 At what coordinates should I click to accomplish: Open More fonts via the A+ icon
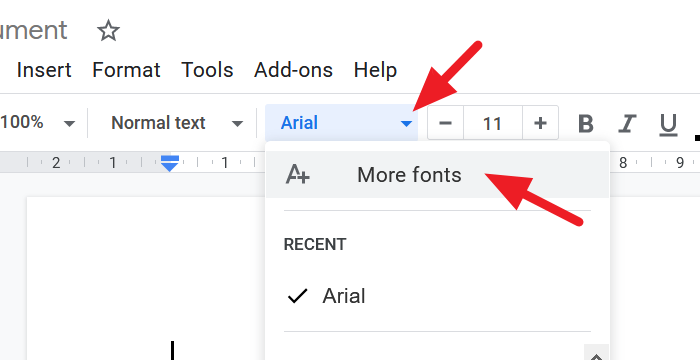(x=297, y=174)
